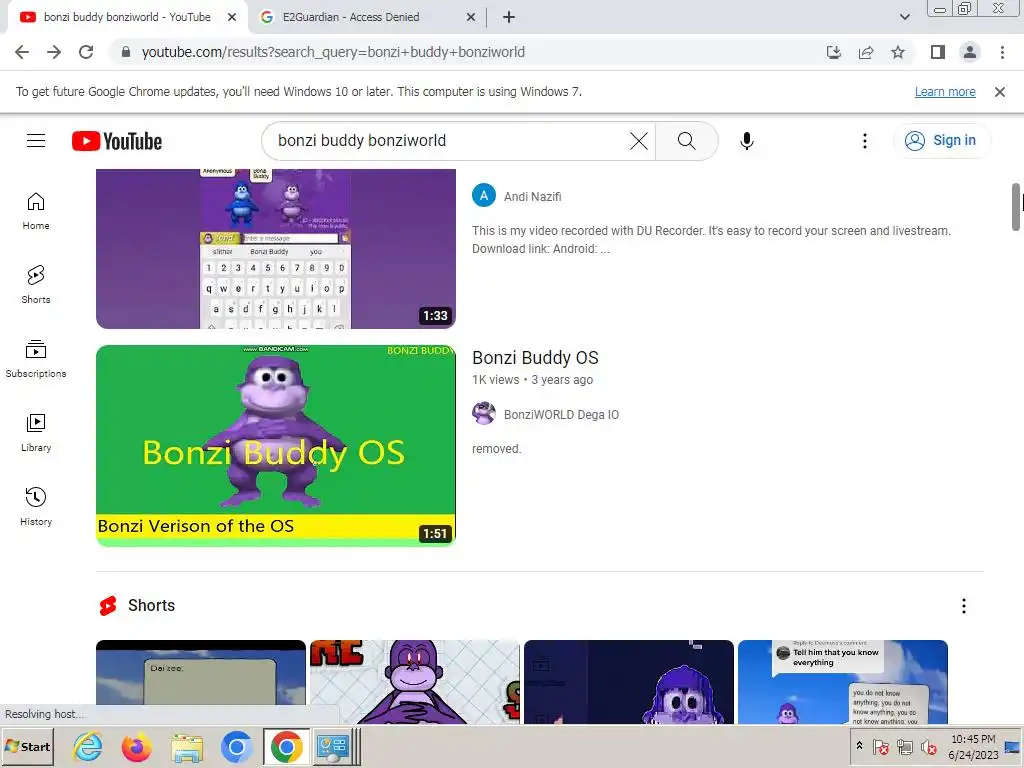Open the Andi Nazifi channel avatar
Screen dimensions: 1024x768
click(484, 195)
